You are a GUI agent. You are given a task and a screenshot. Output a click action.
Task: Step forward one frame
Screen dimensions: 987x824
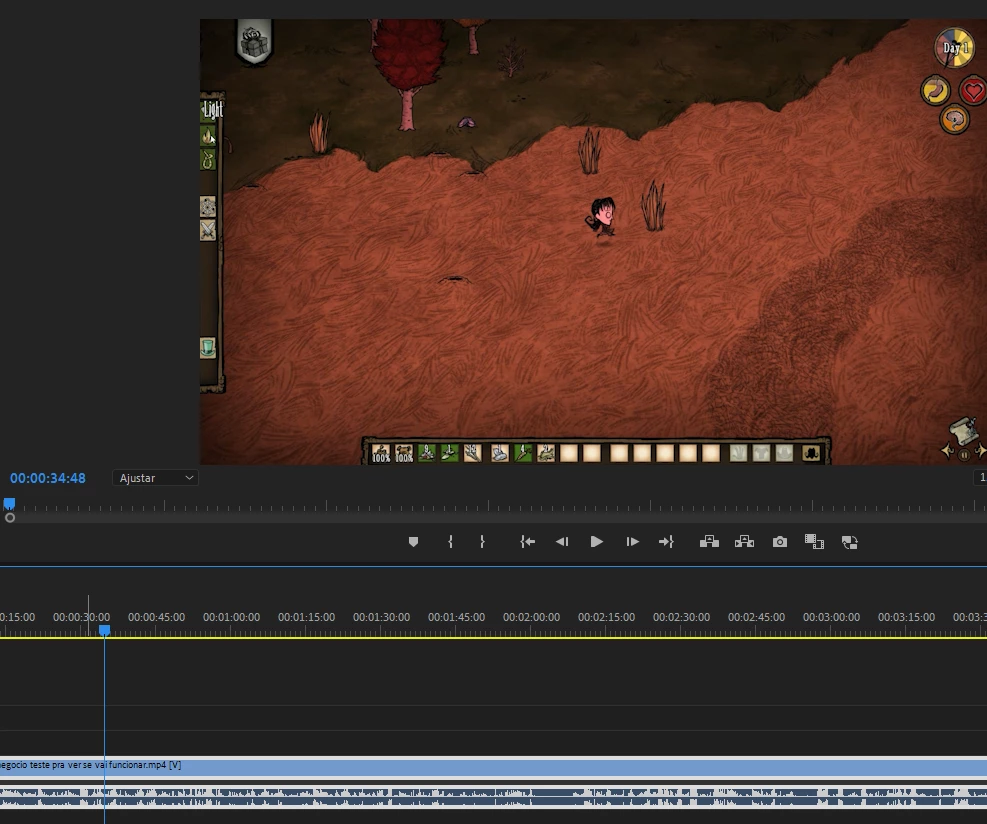click(x=633, y=542)
